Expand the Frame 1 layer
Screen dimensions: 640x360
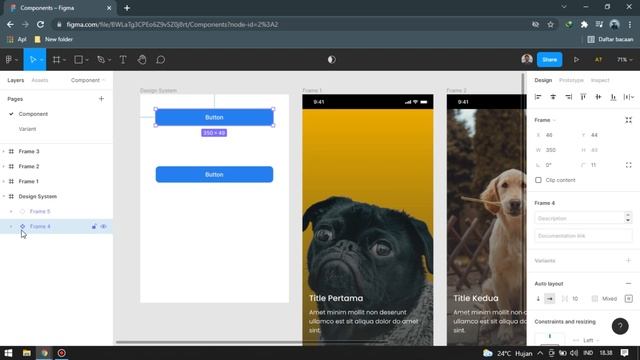4,181
